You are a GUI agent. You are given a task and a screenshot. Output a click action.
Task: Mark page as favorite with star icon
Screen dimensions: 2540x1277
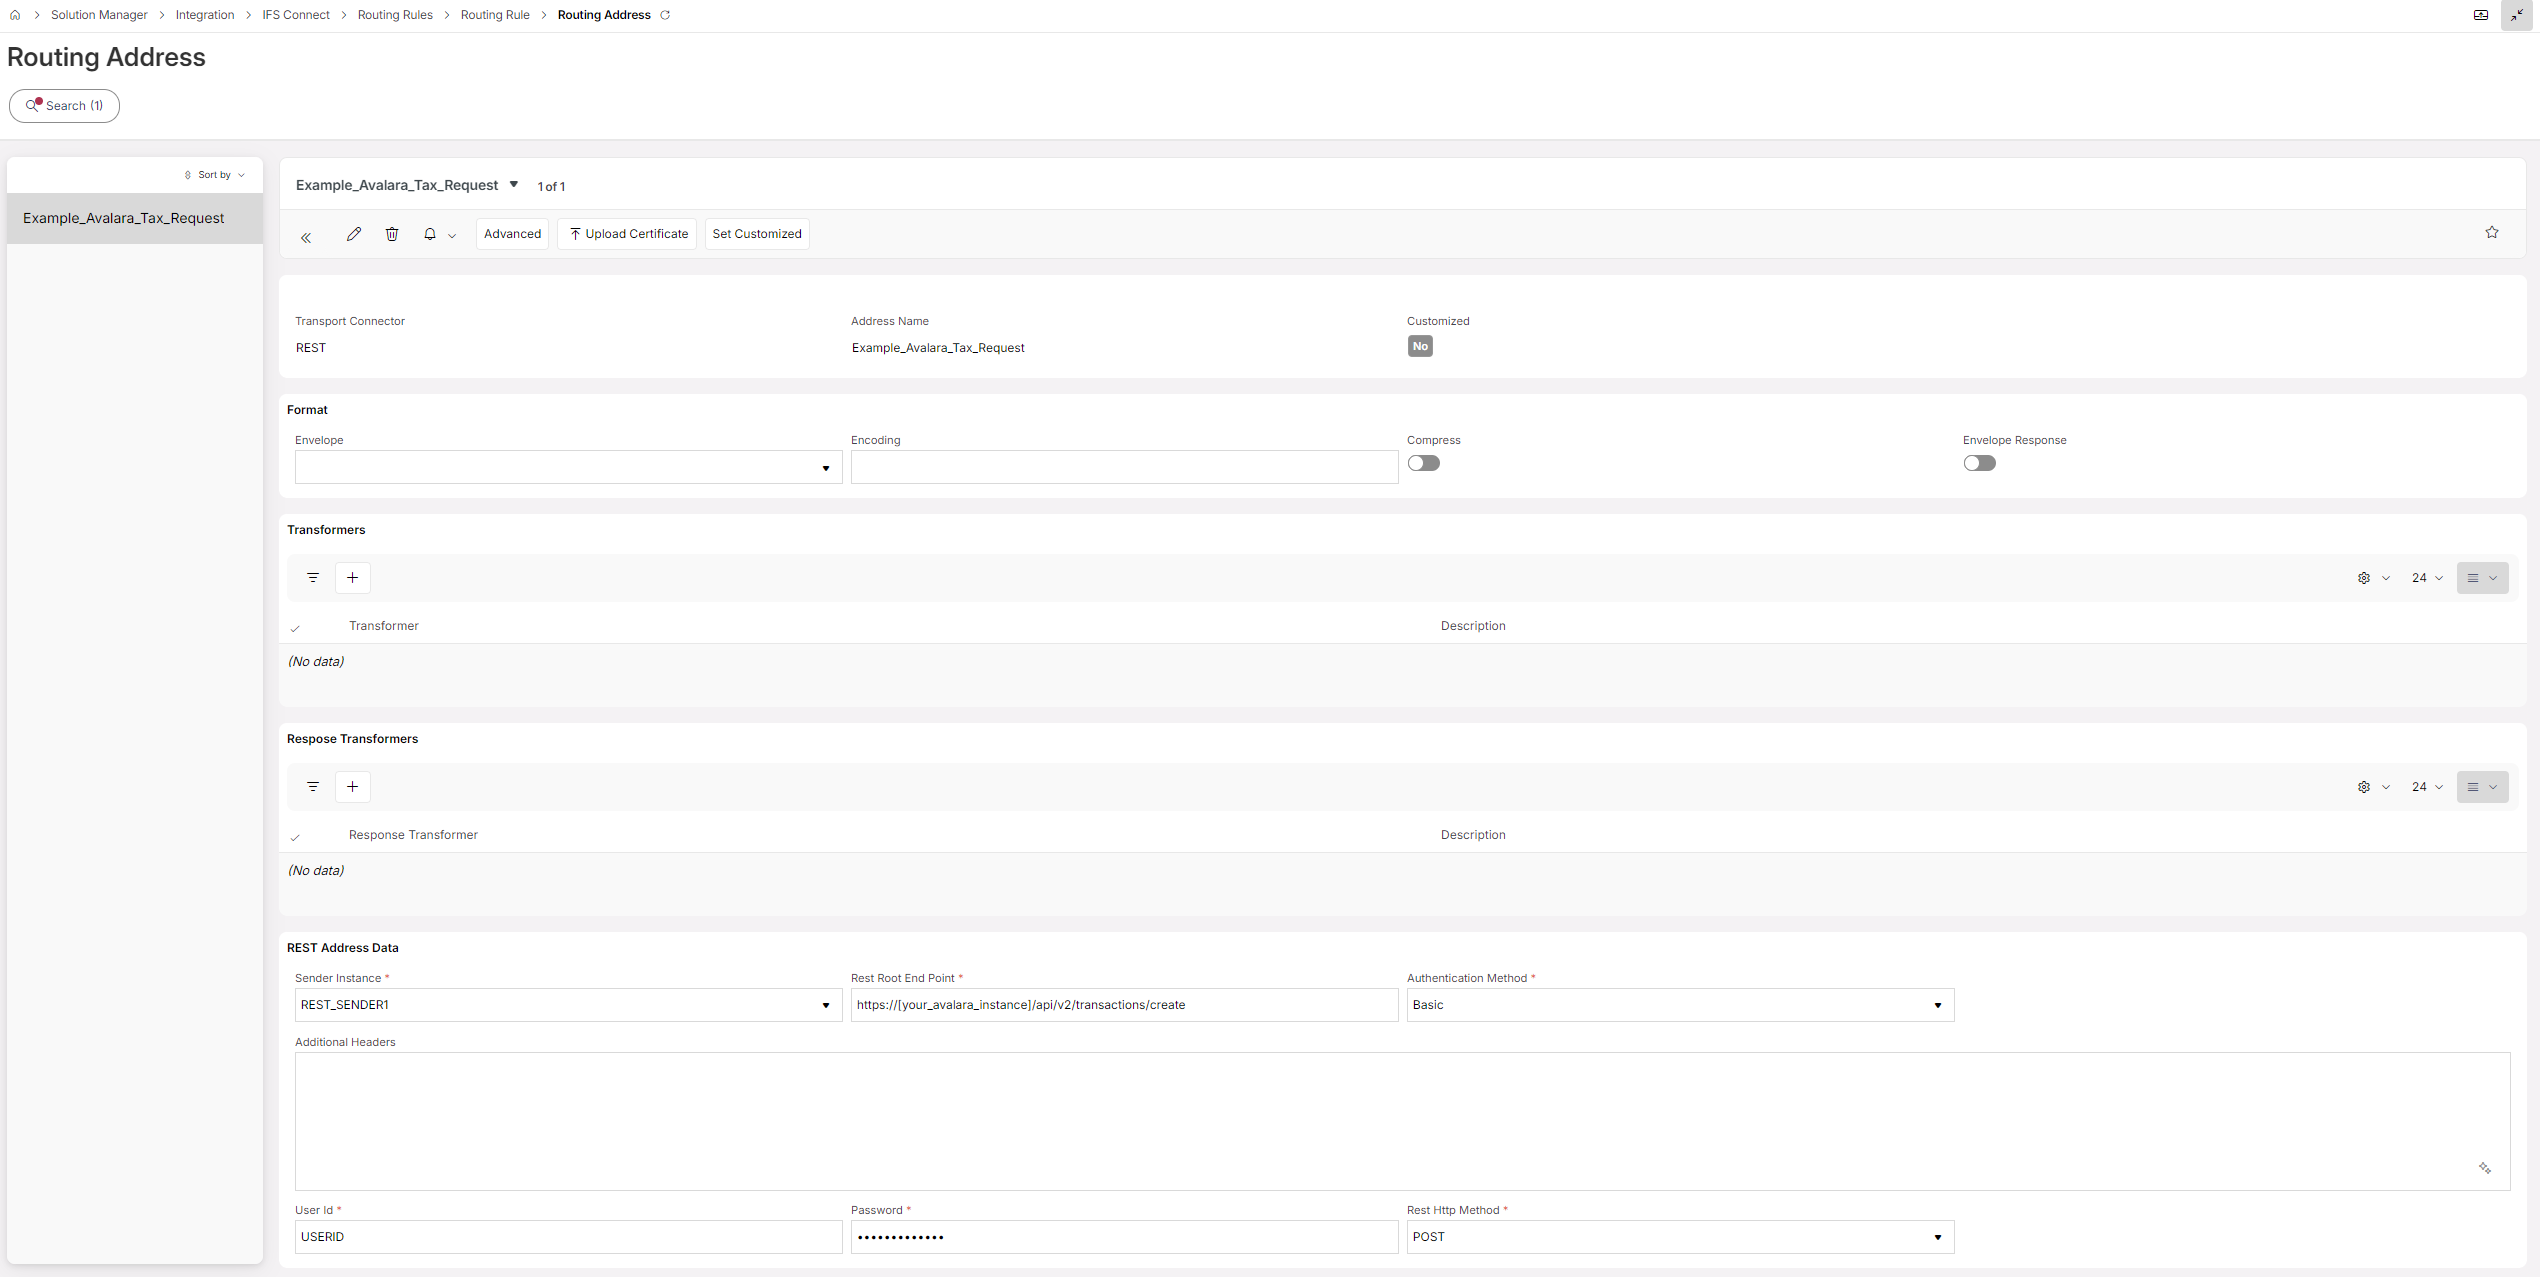[x=2492, y=232]
